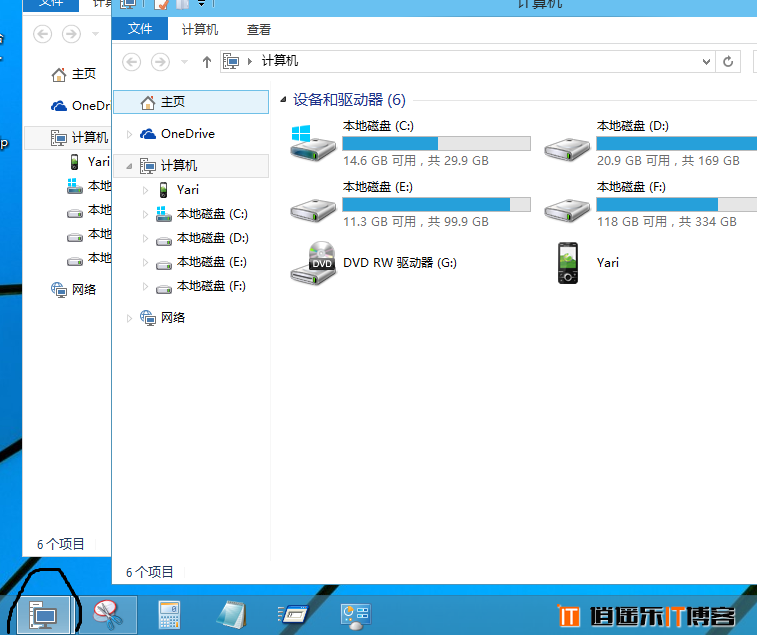
Task: Collapse the 设备和驱动器 group header
Action: click(x=283, y=100)
